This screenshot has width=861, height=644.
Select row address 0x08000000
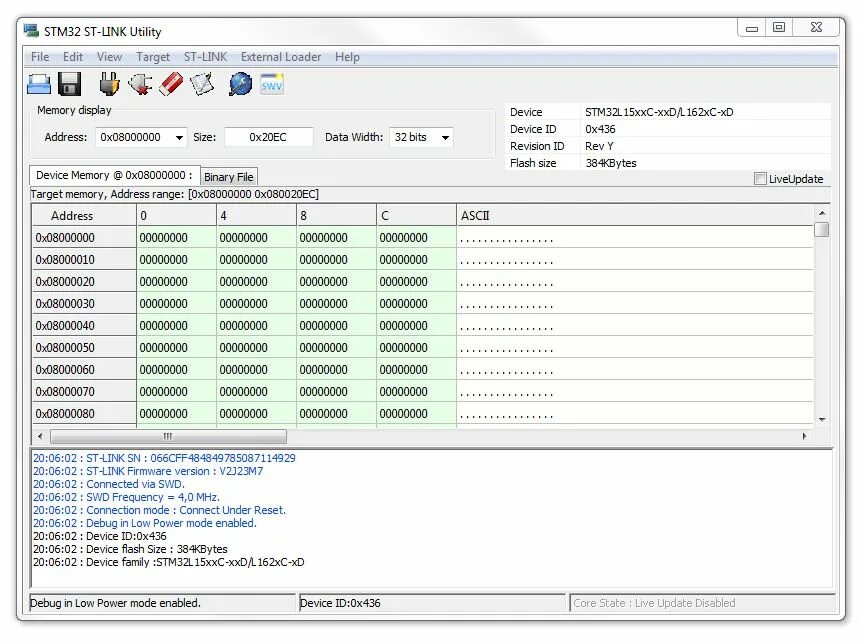click(x=84, y=238)
